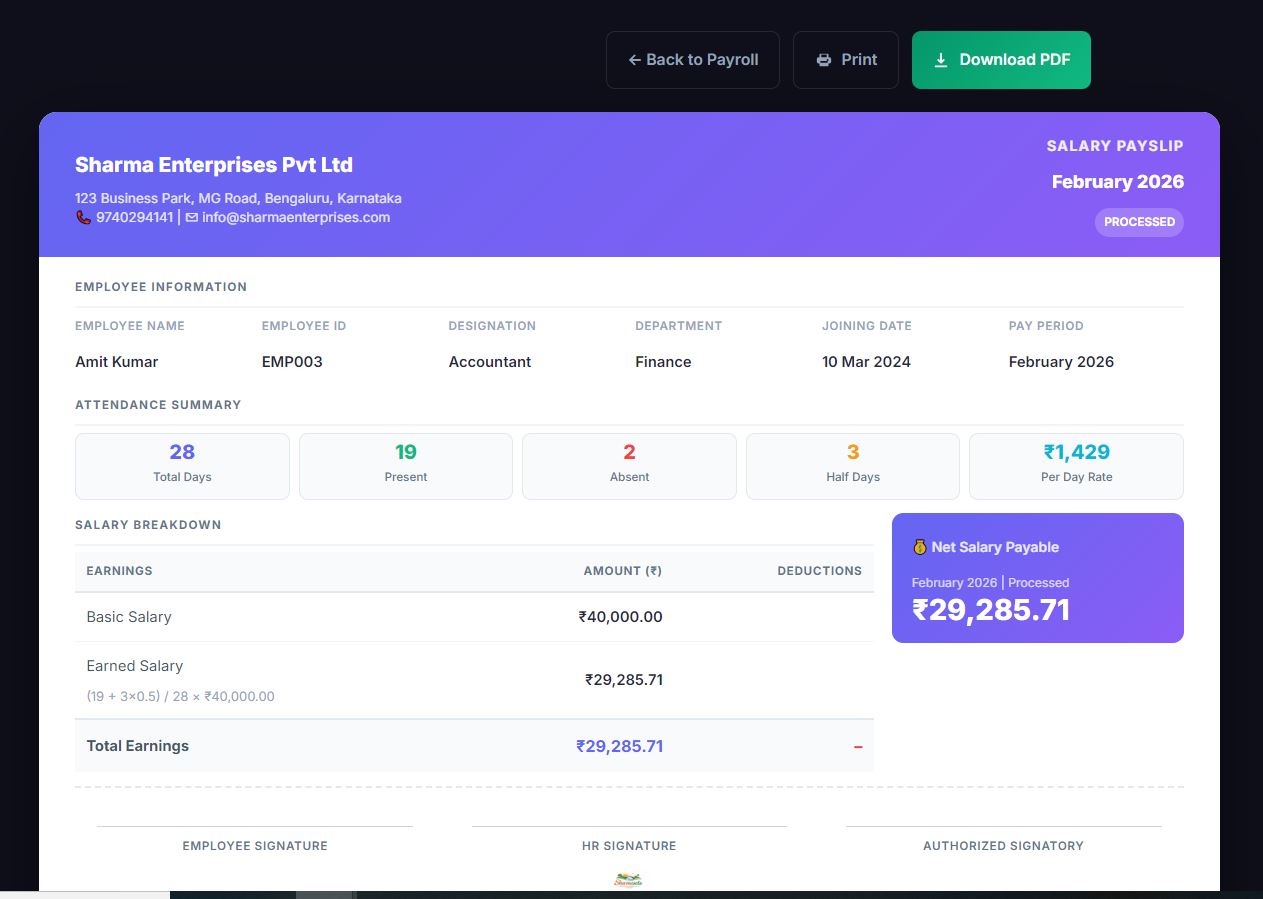Select the Total Days attendance card
The image size is (1263, 899).
coord(182,466)
